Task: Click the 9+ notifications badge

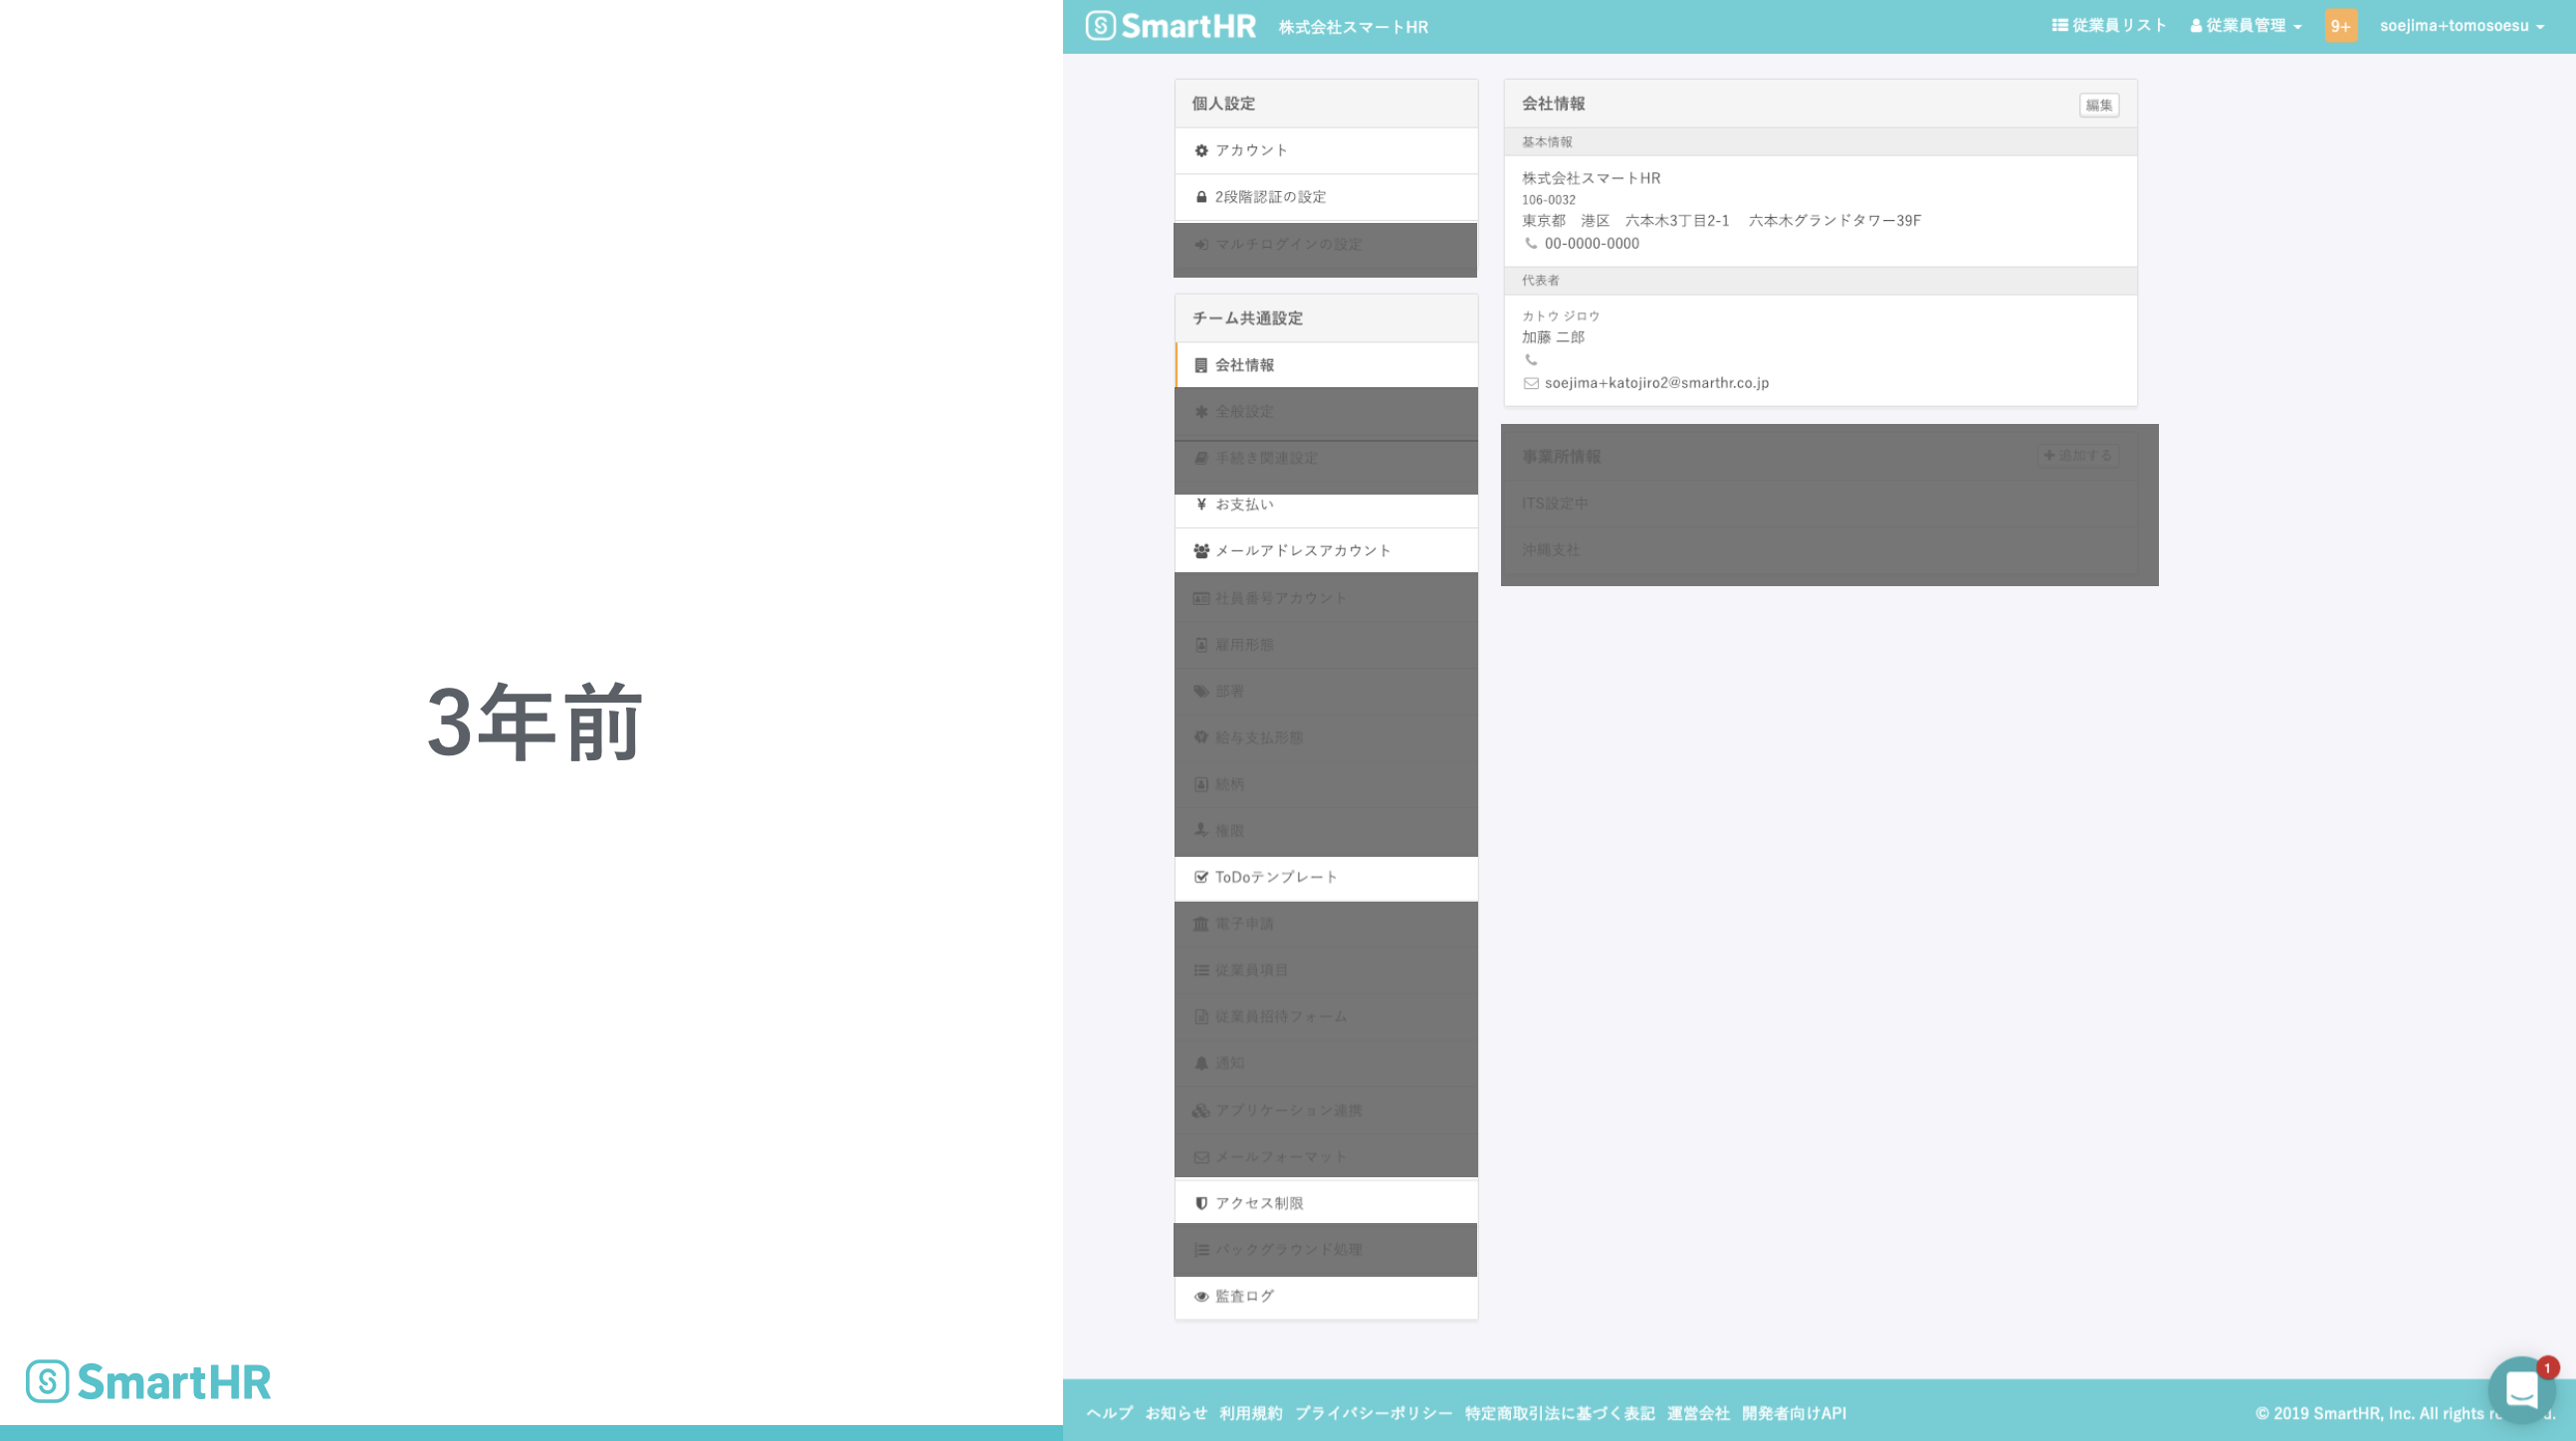Action: coord(2340,26)
